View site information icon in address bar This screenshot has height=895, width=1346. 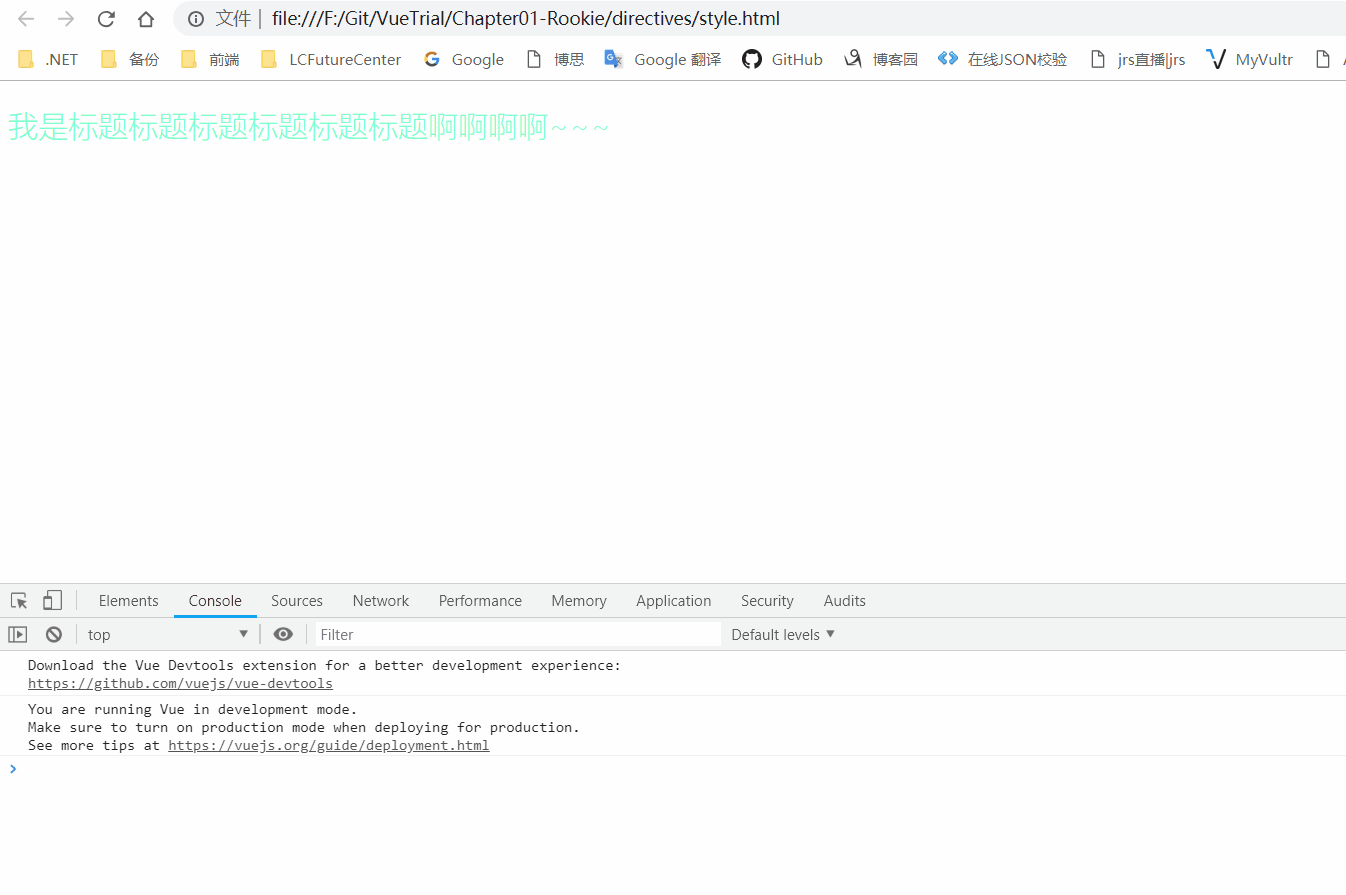[x=196, y=19]
